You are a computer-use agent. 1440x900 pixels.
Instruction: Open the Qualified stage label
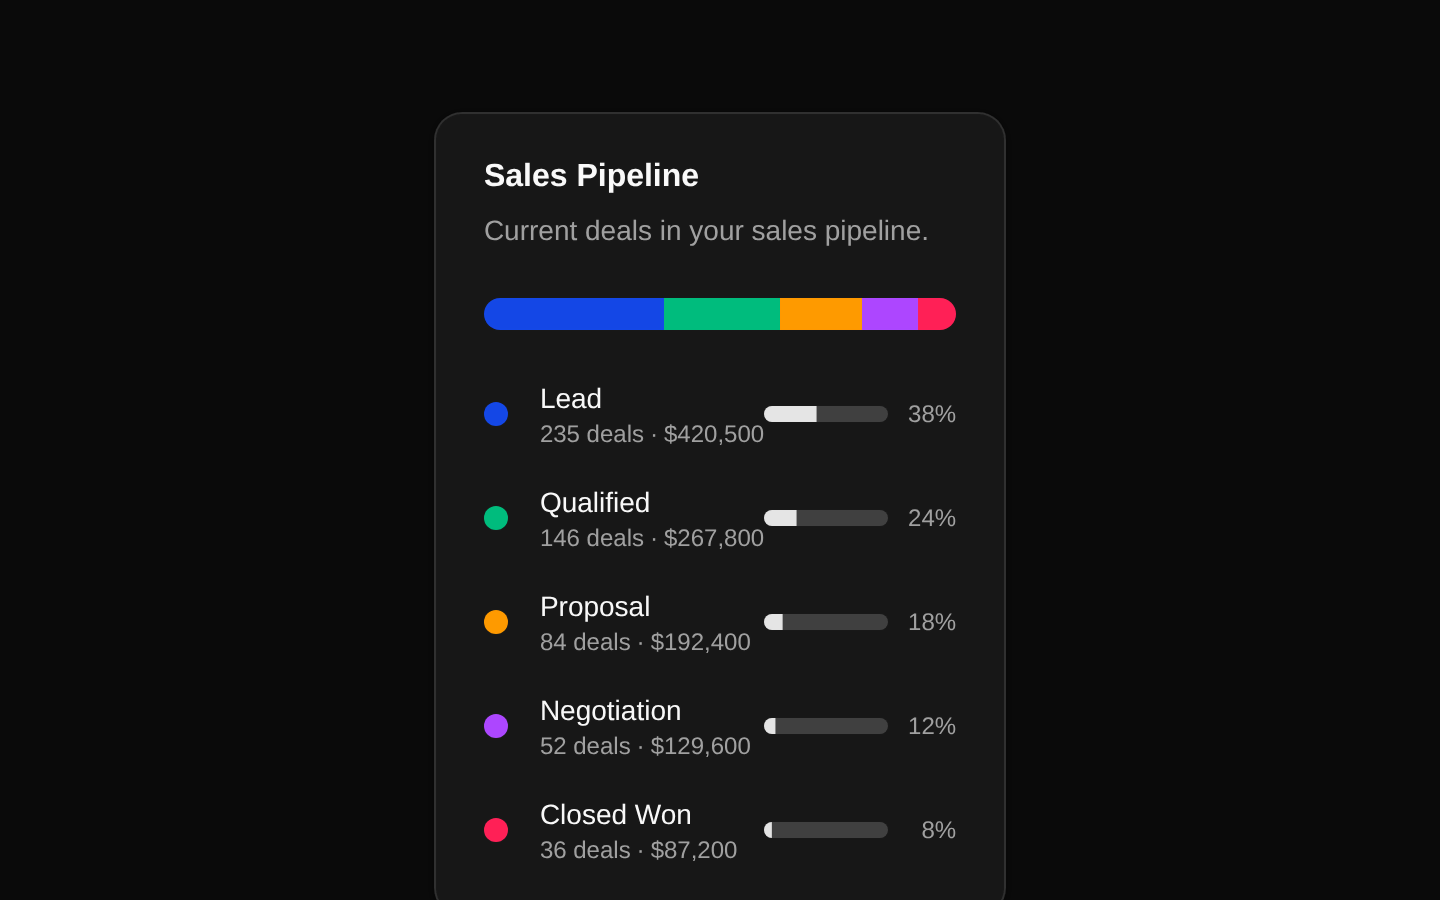[595, 503]
